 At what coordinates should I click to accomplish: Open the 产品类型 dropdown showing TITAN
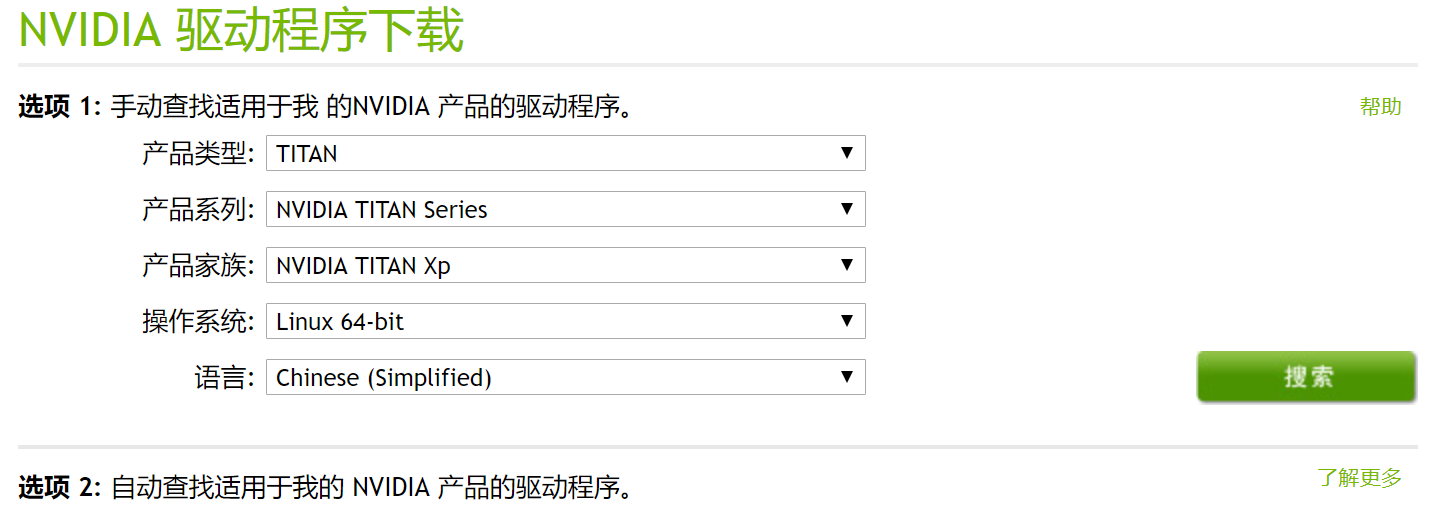coord(565,154)
